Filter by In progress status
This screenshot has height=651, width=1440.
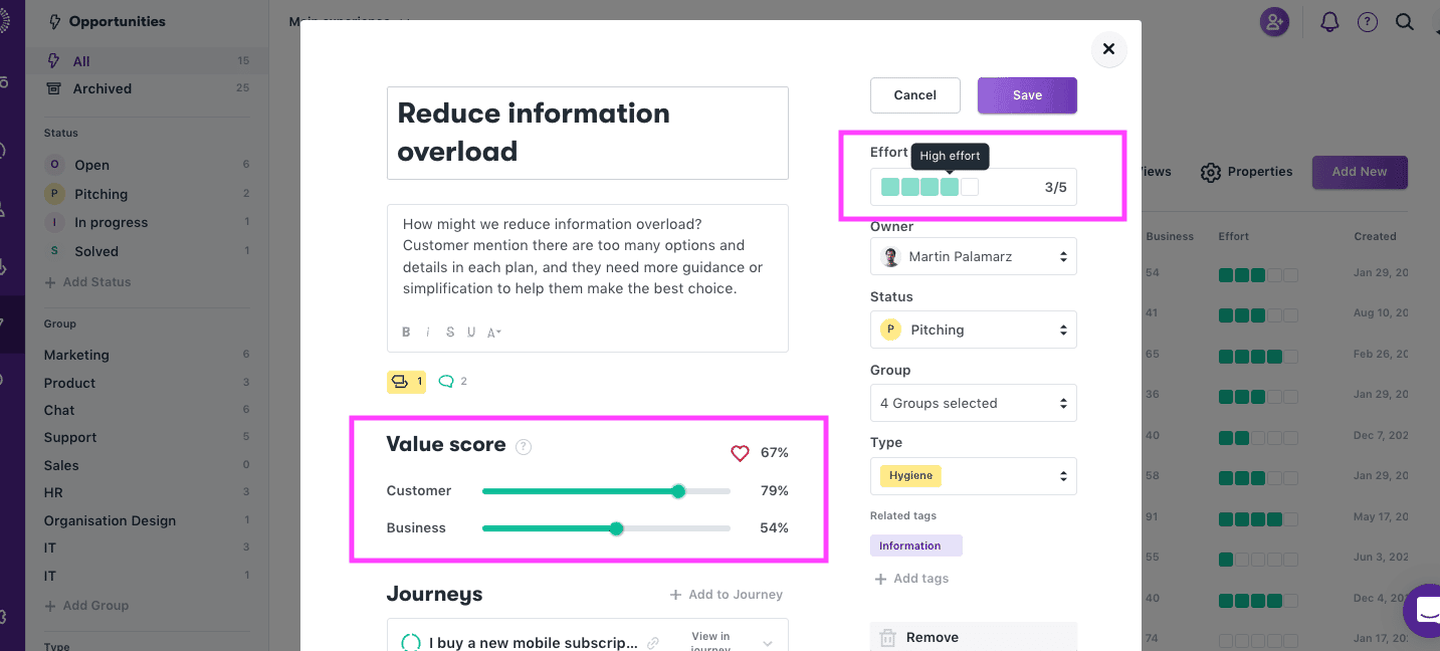[111, 223]
